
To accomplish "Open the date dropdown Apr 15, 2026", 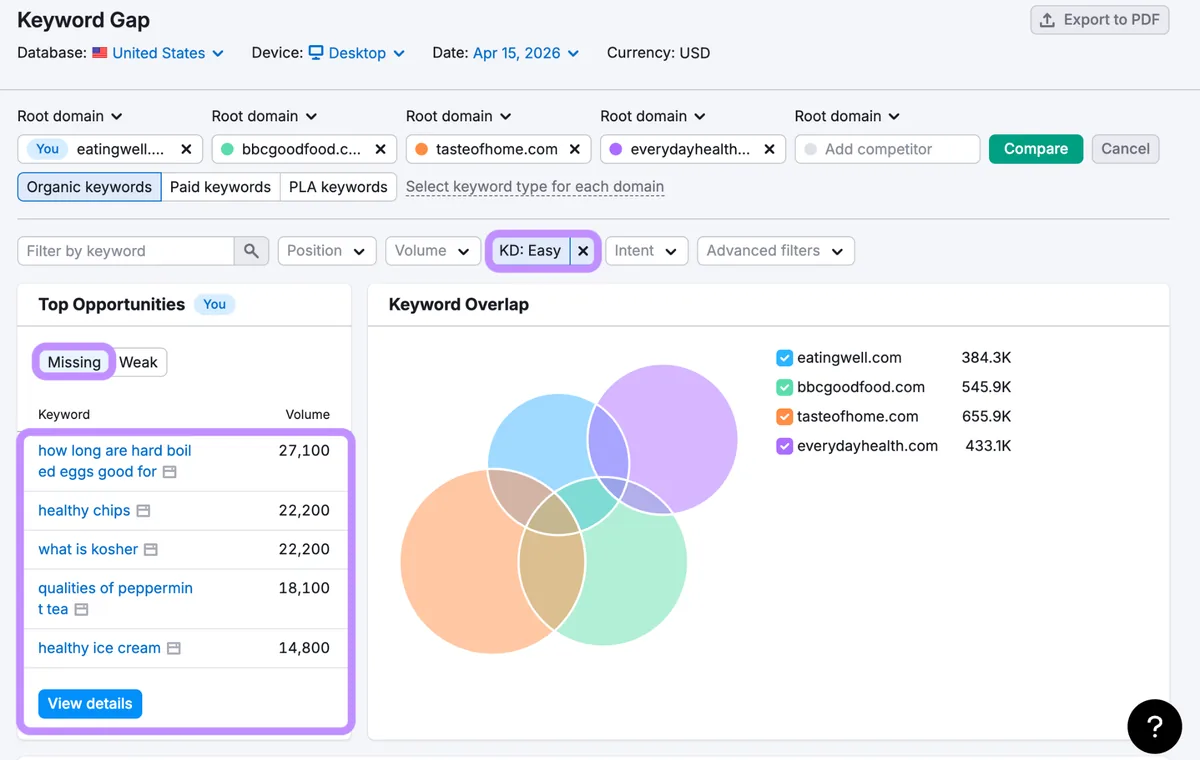I will point(526,53).
